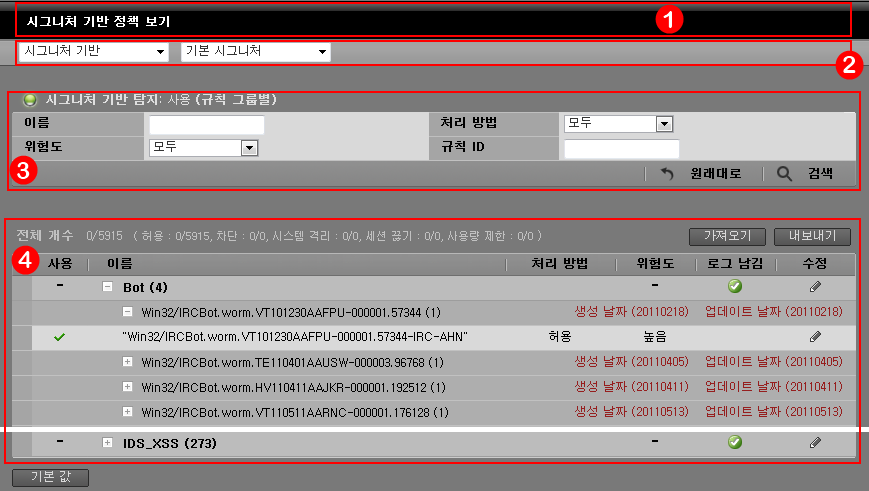869x491 pixels.
Task: Toggle the use state of IDS_XSS group
Action: (60, 442)
